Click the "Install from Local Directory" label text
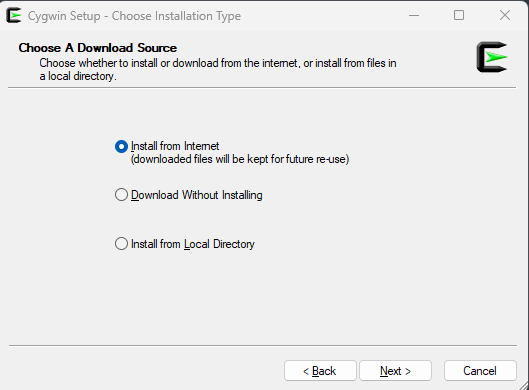The image size is (529, 390). click(193, 244)
